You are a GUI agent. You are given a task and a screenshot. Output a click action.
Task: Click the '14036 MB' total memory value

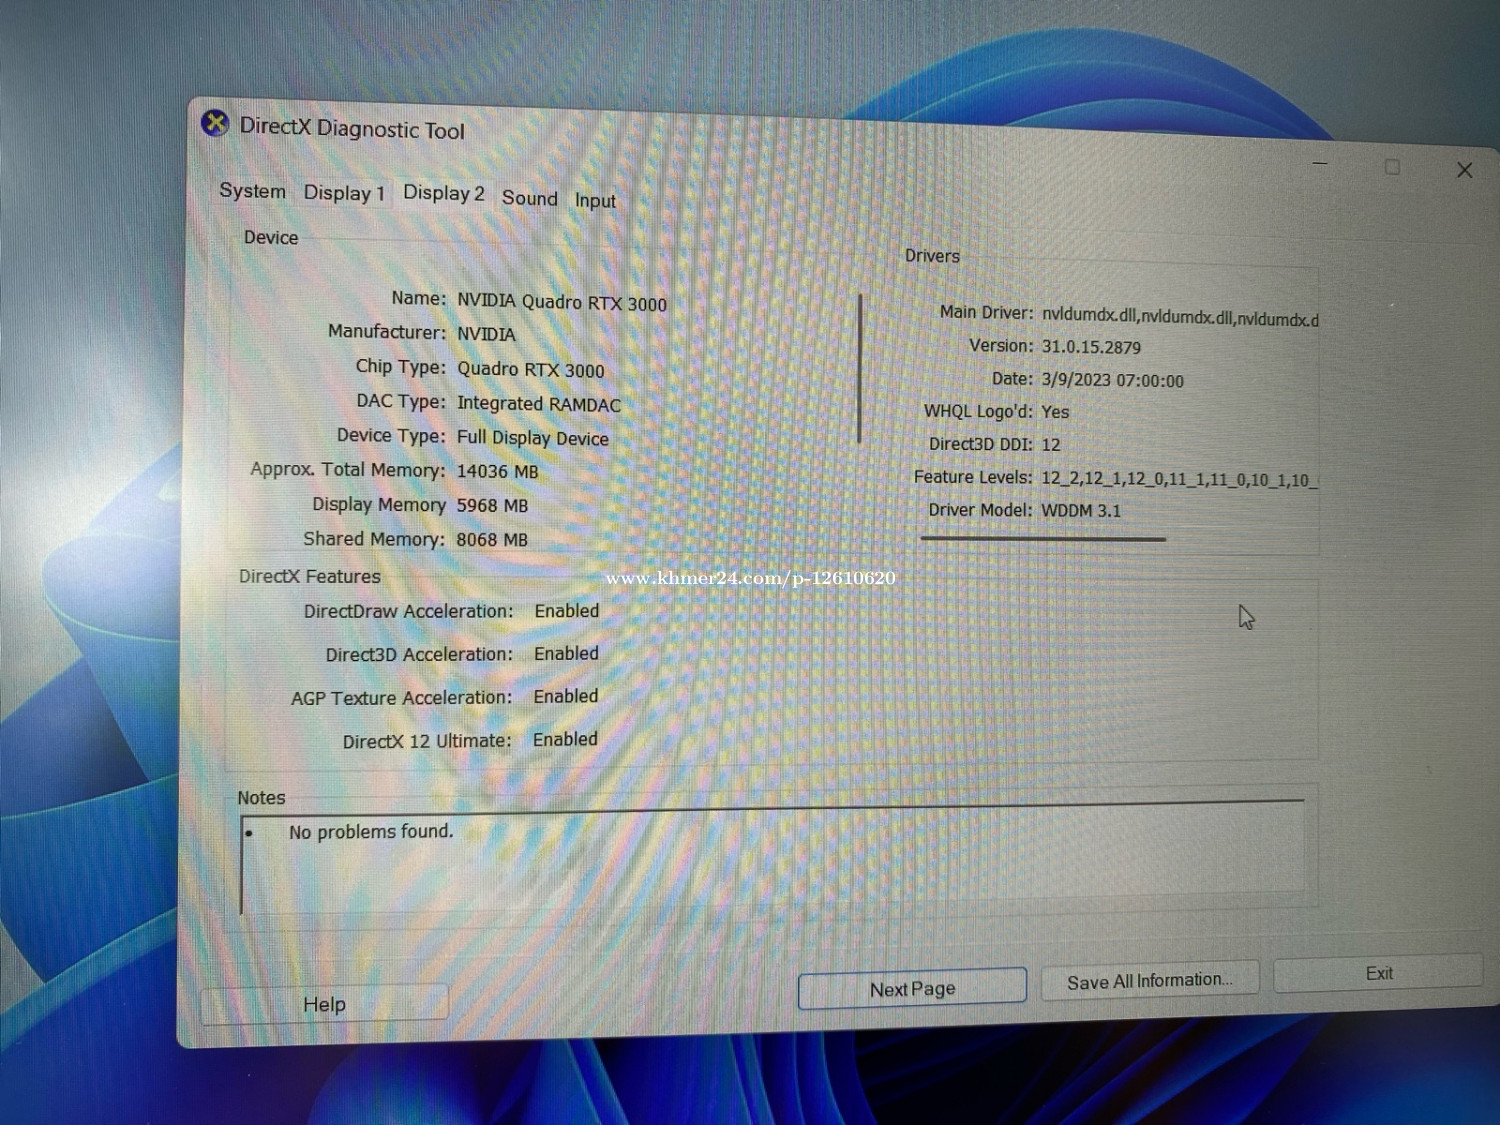[497, 471]
